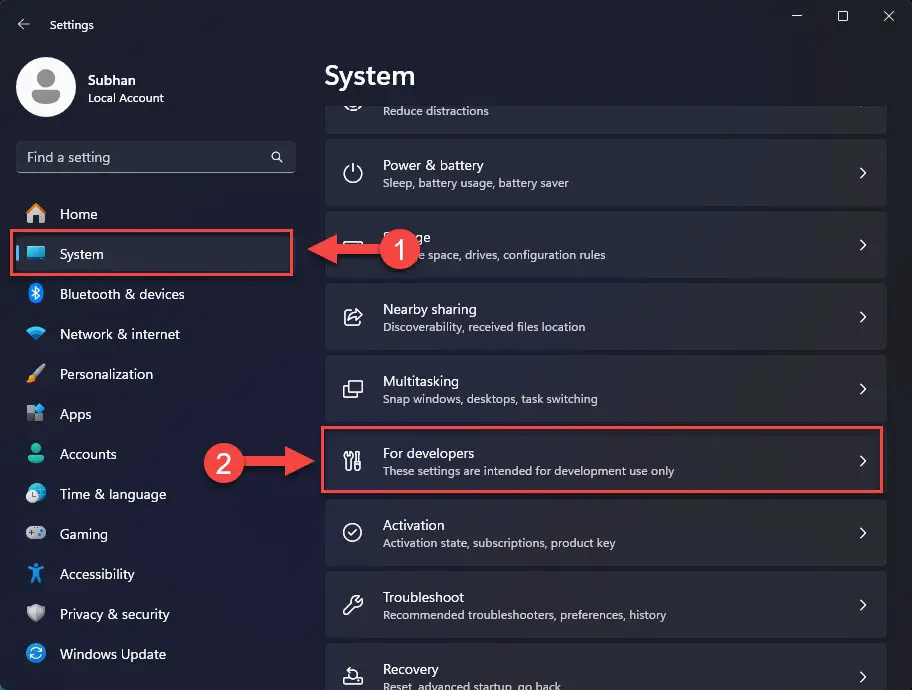The height and width of the screenshot is (690, 912).
Task: Click the Recovery icon
Action: point(352,676)
